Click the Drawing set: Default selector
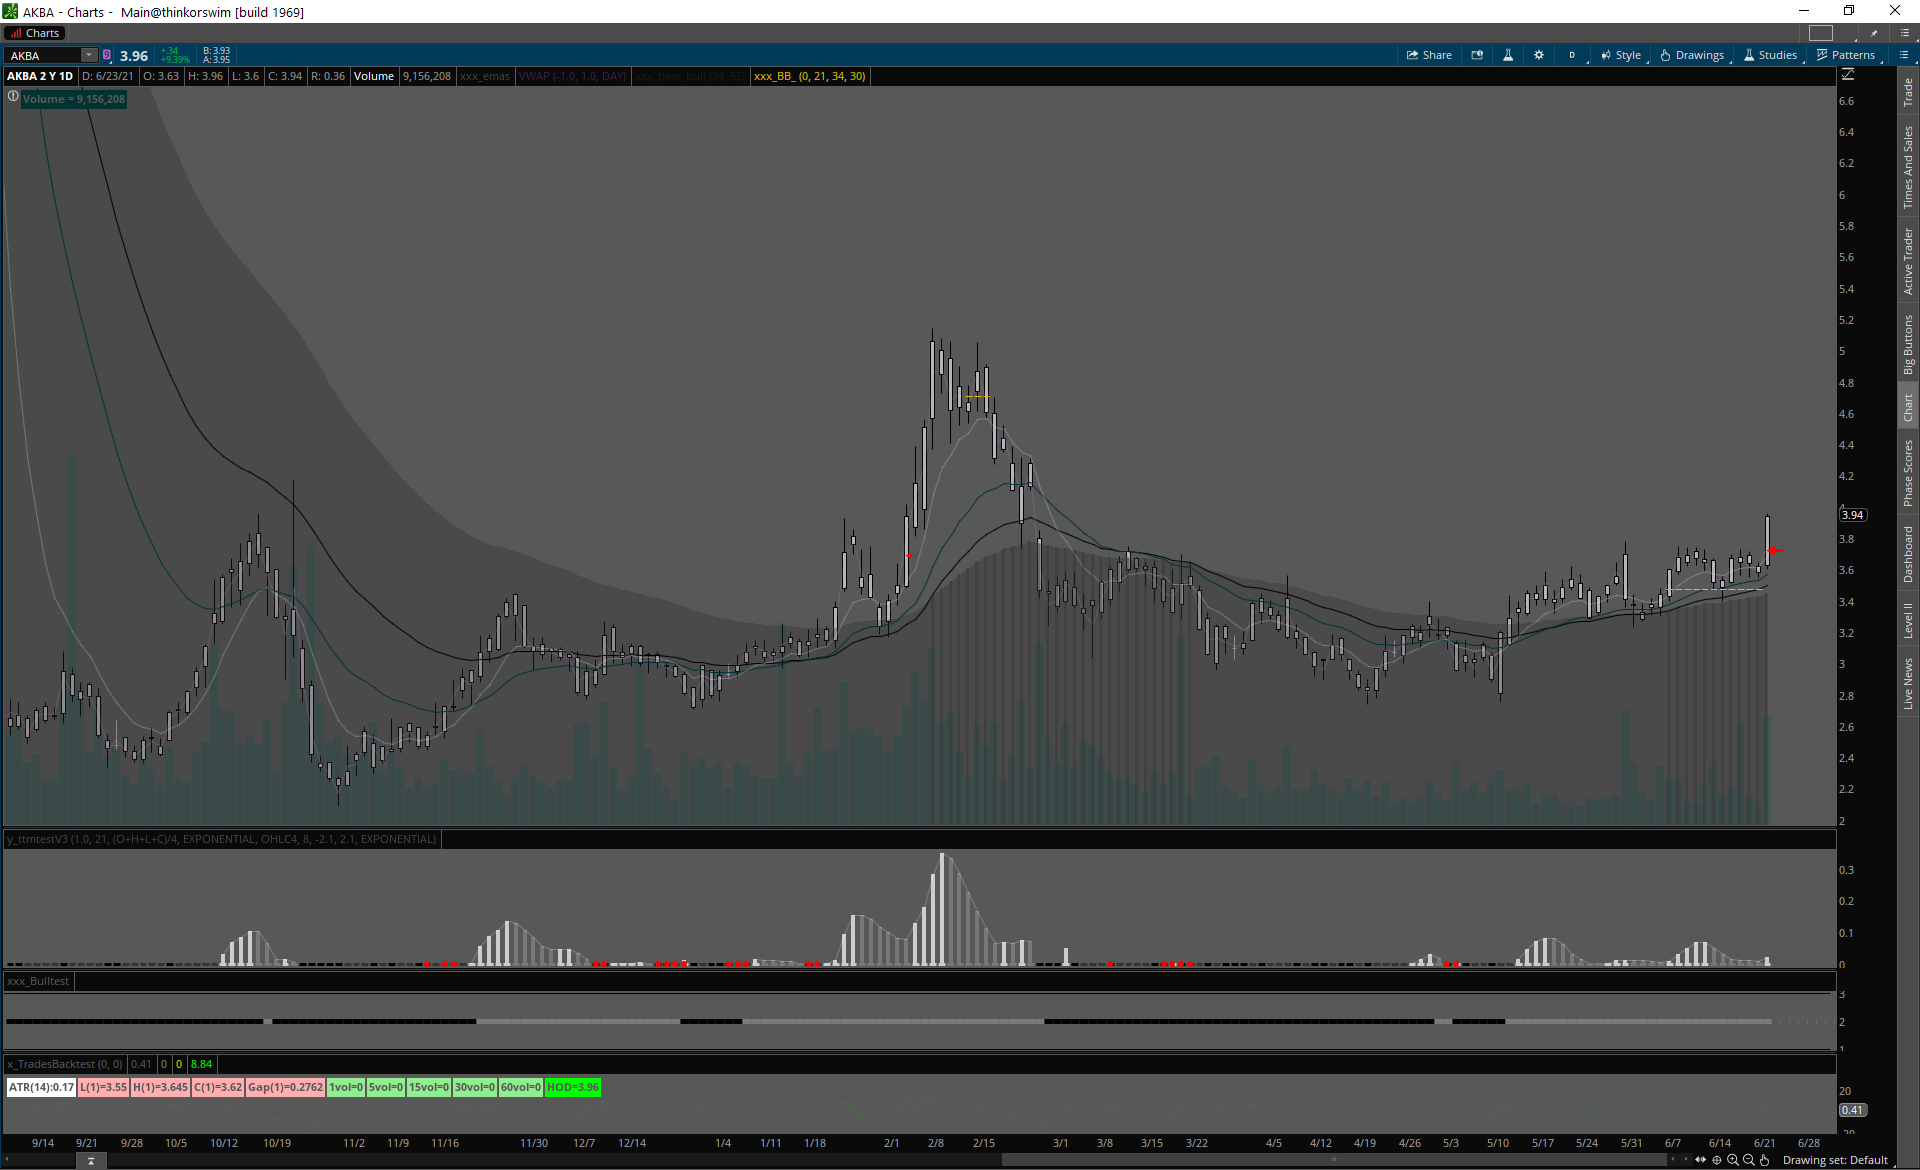Viewport: 1920px width, 1170px height. (1835, 1160)
